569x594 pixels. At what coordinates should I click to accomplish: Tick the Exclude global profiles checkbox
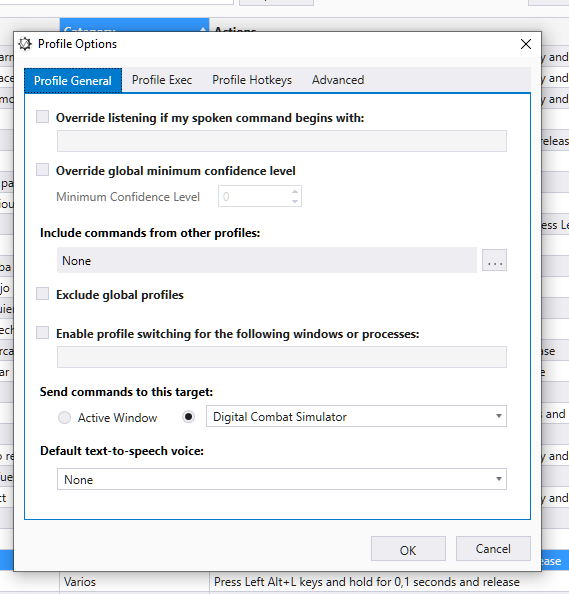42,294
